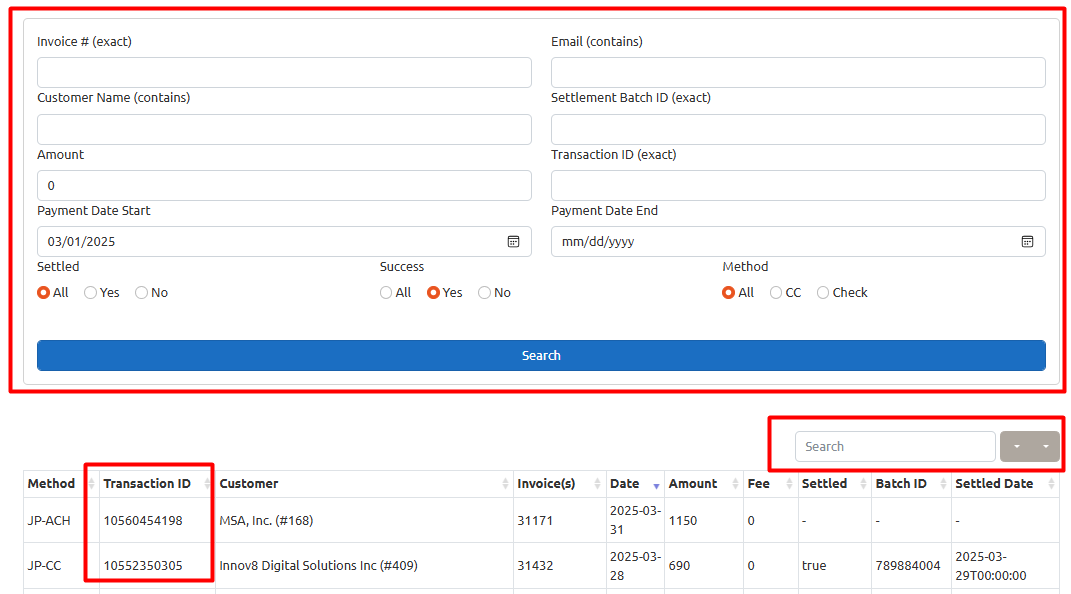Open the second gray dropdown beside table search
This screenshot has width=1071, height=594.
pyautogui.click(x=1046, y=447)
